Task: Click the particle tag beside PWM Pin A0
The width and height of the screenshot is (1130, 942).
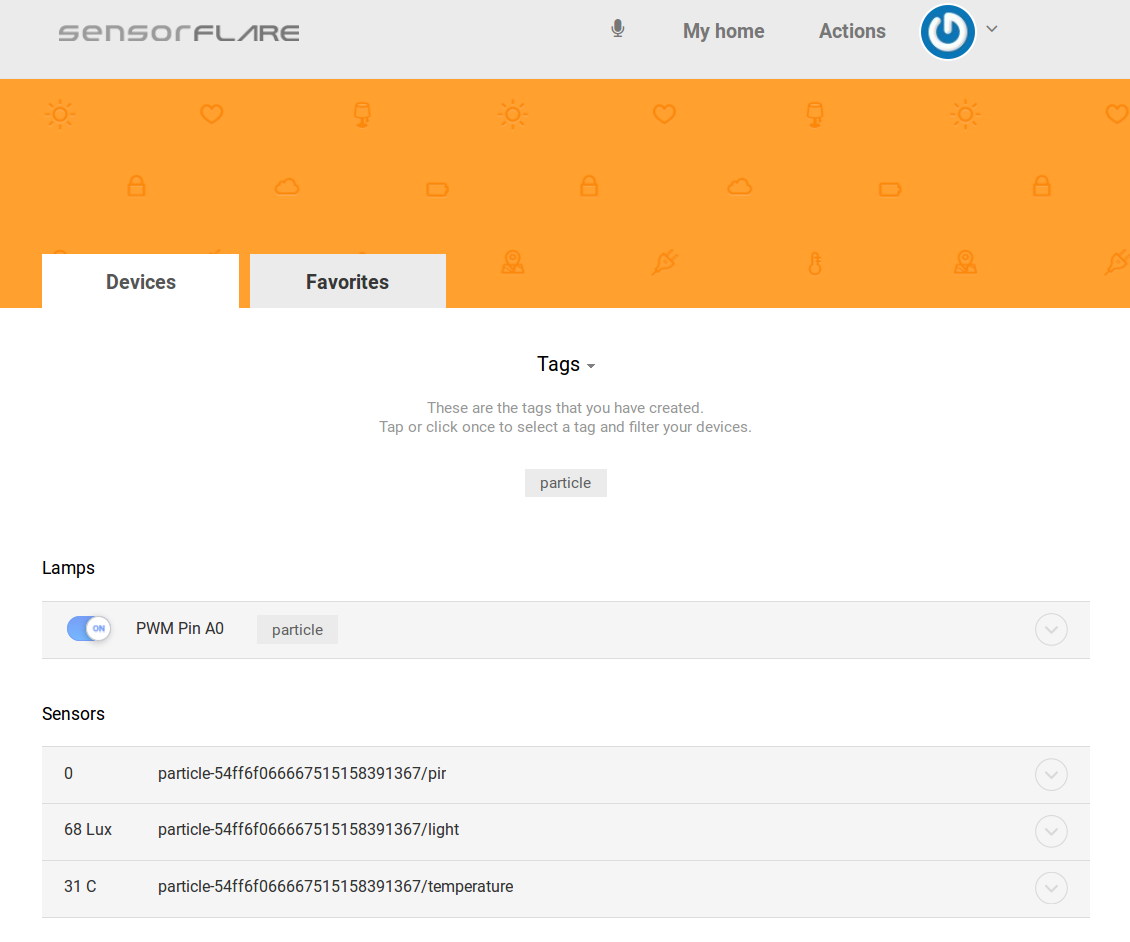Action: pyautogui.click(x=296, y=629)
